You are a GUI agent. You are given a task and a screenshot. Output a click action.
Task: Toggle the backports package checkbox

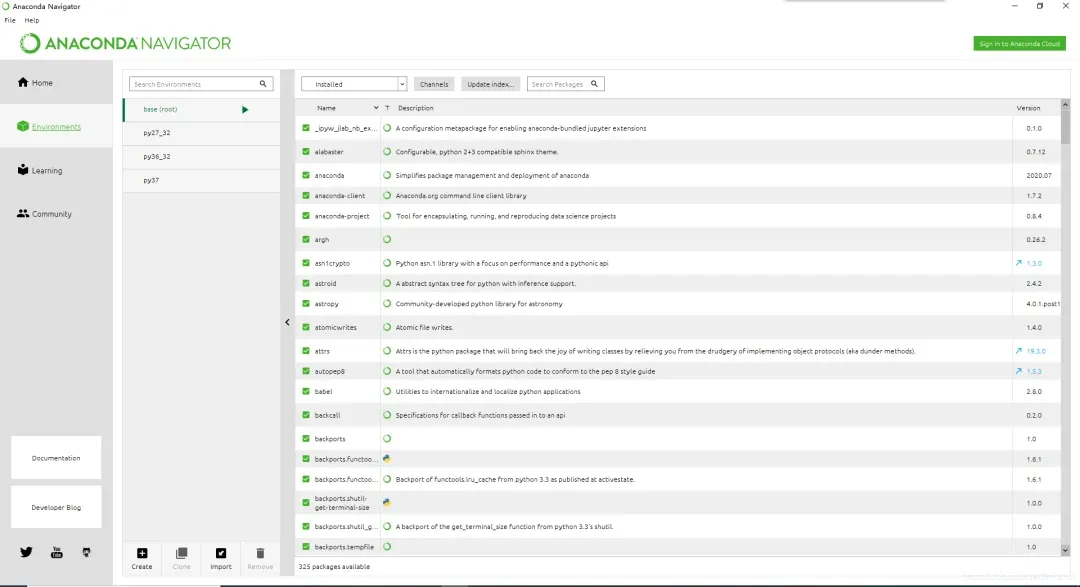click(x=306, y=439)
